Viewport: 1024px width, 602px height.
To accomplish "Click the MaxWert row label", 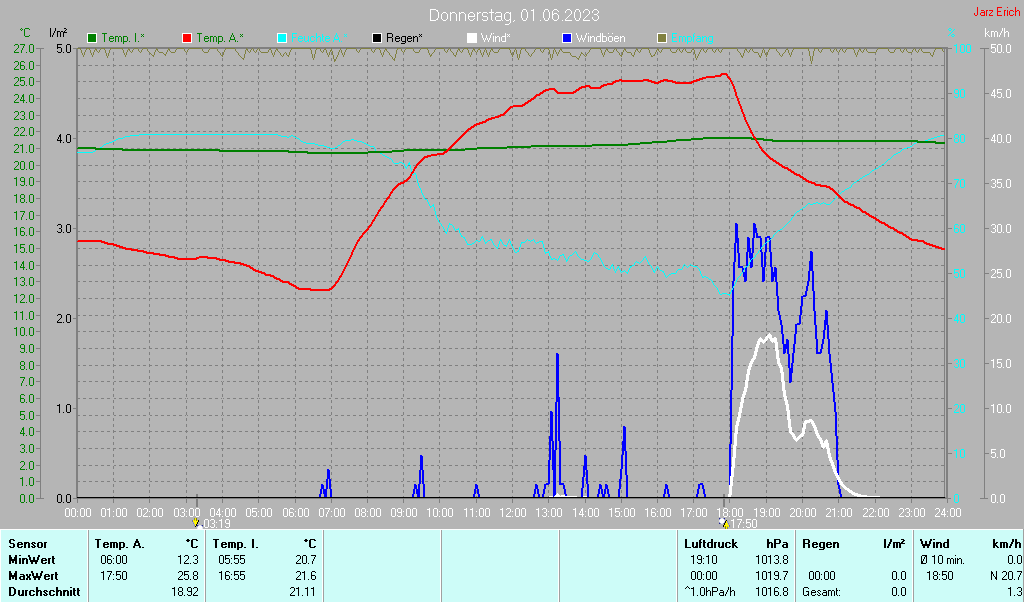I will pos(32,576).
